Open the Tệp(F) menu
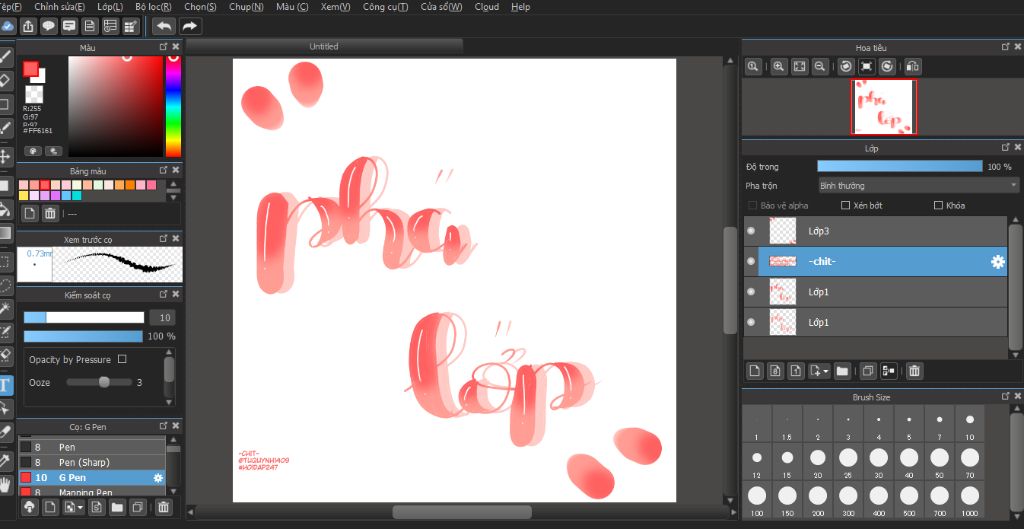The image size is (1024, 529). [10, 7]
